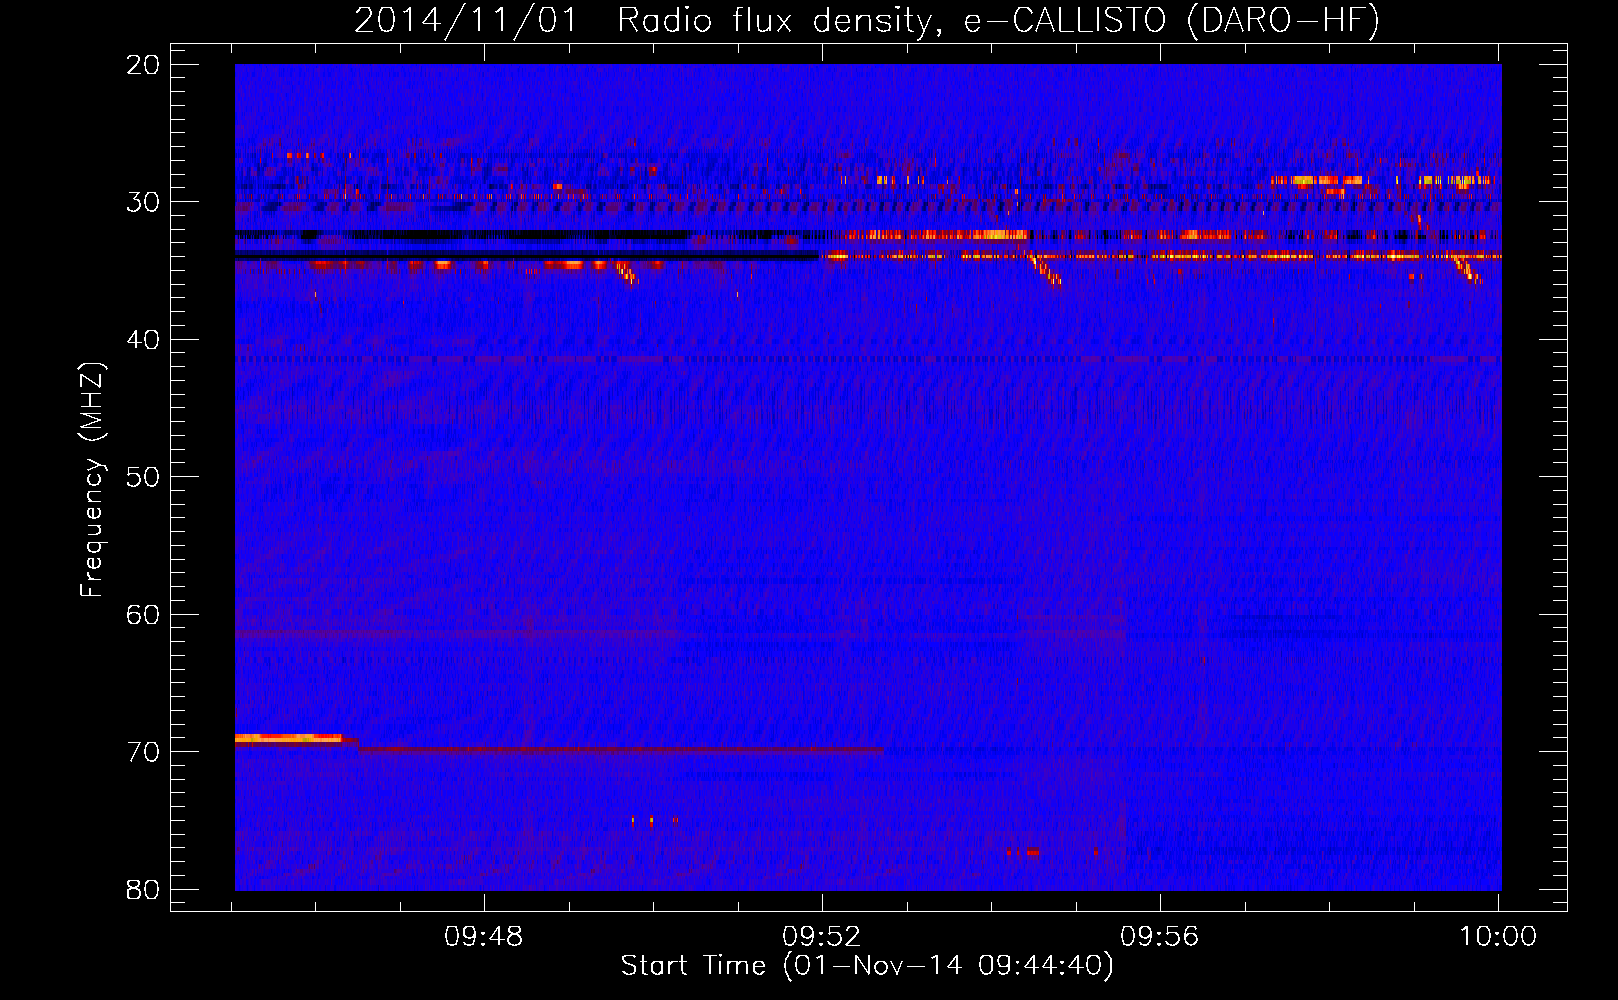
Task: Click the plot title with the date 2014/11/01
Action: [x=867, y=20]
